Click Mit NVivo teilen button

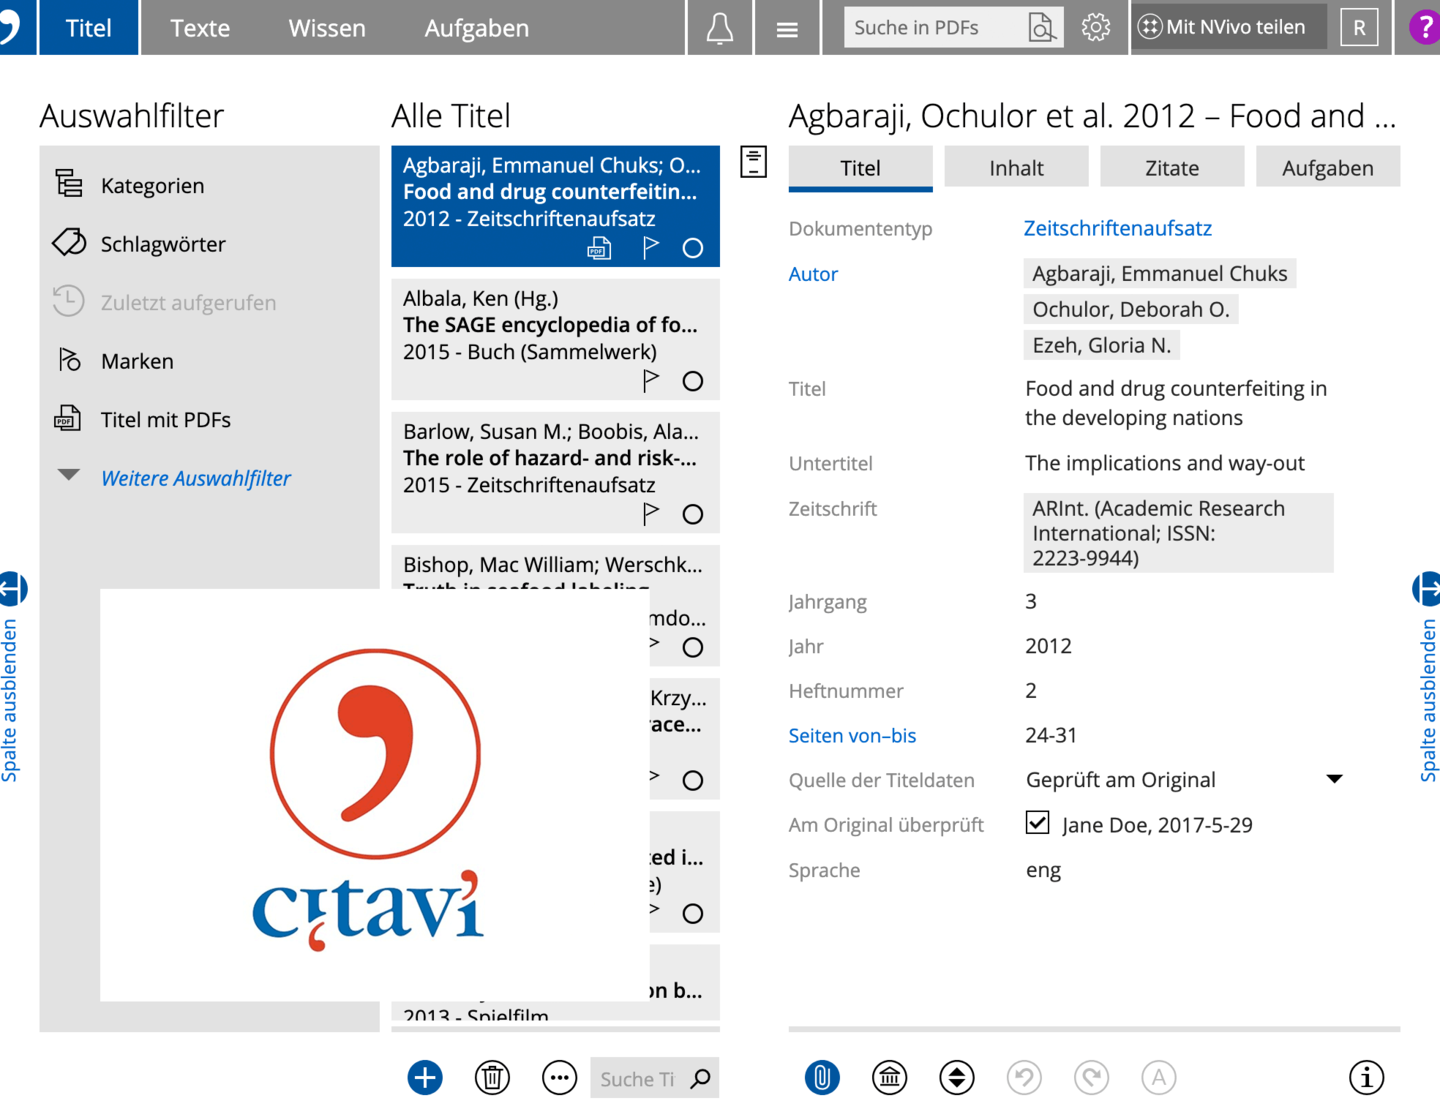tap(1228, 27)
